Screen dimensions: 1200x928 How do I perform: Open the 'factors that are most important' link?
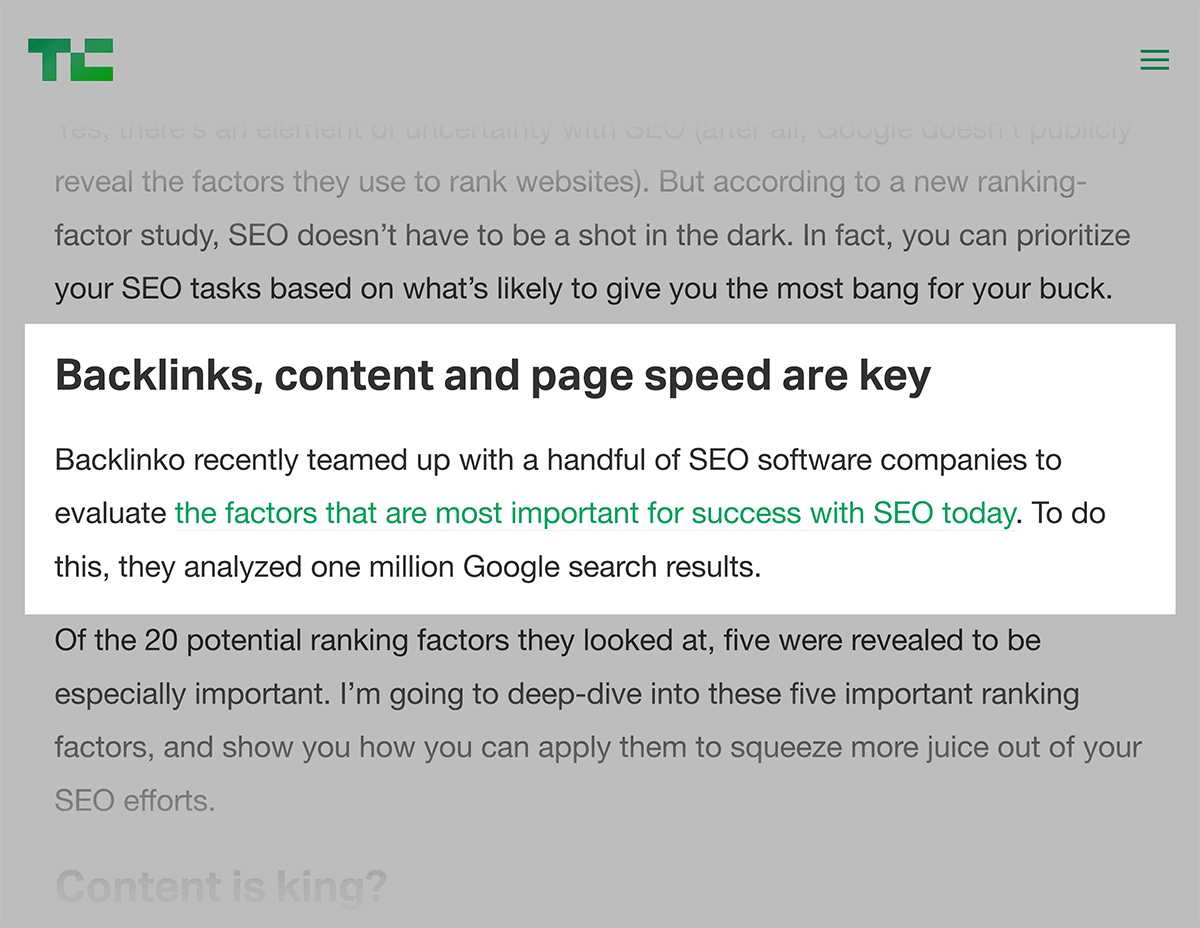pyautogui.click(x=595, y=514)
